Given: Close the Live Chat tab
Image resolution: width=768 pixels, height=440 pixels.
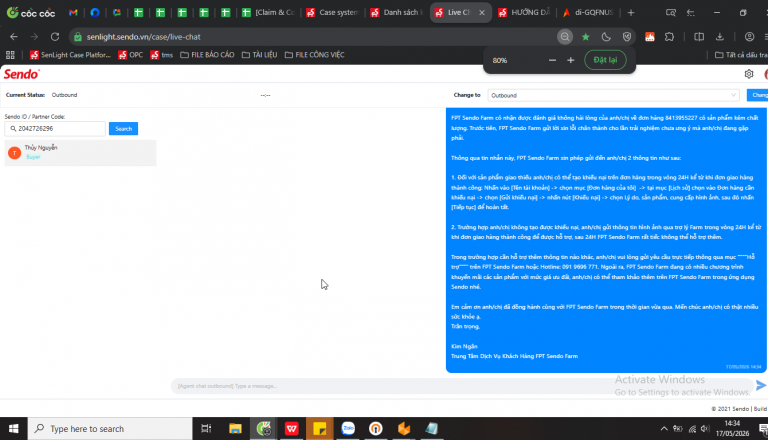Looking at the screenshot, I should 482,13.
